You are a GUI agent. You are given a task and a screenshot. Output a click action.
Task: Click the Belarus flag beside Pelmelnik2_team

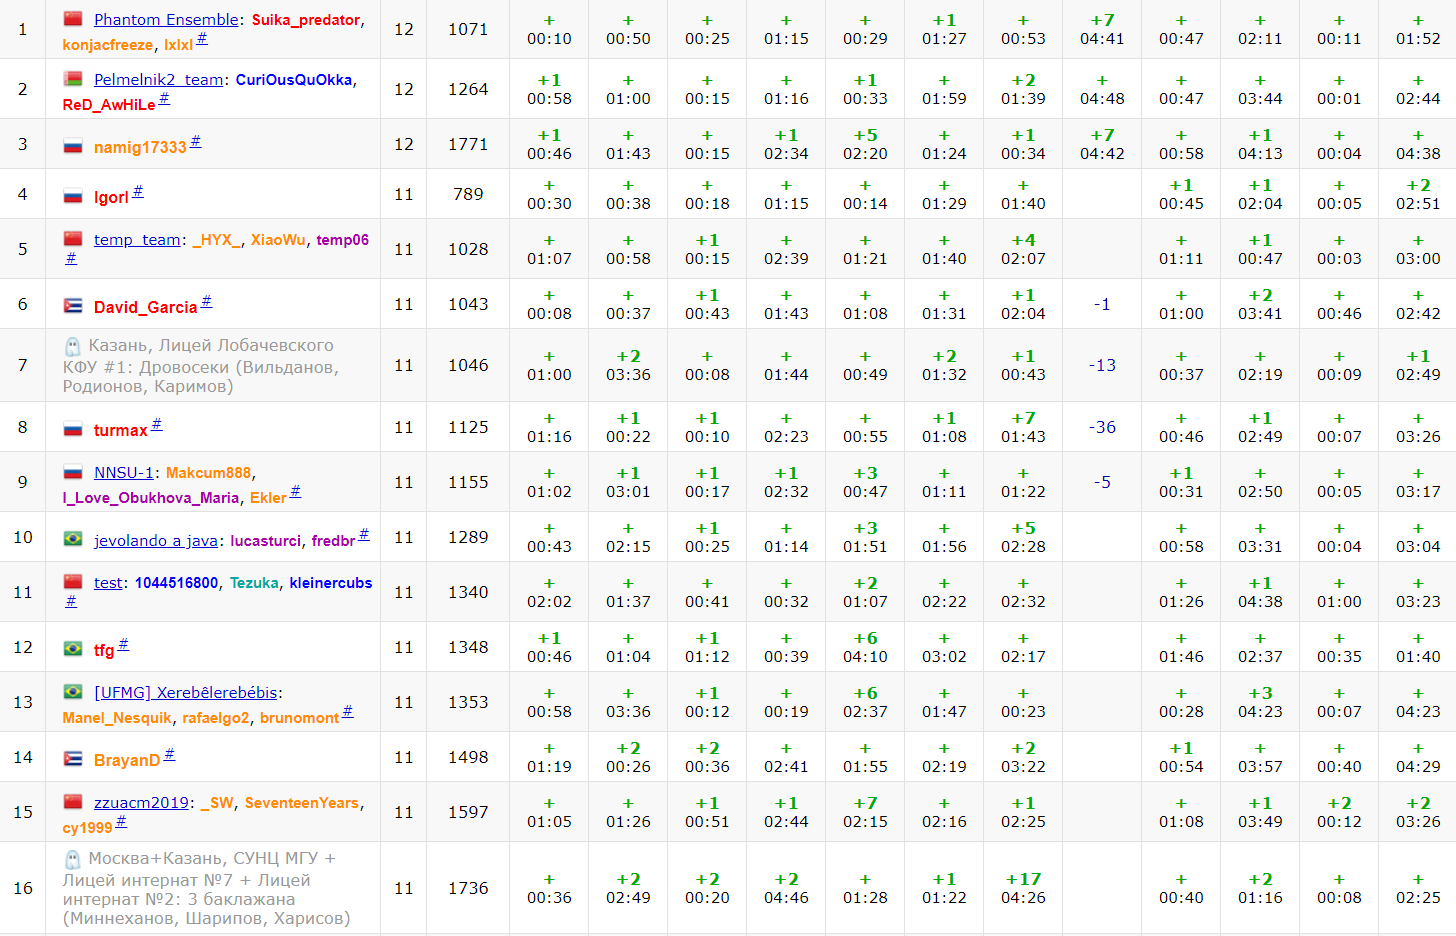(73, 79)
